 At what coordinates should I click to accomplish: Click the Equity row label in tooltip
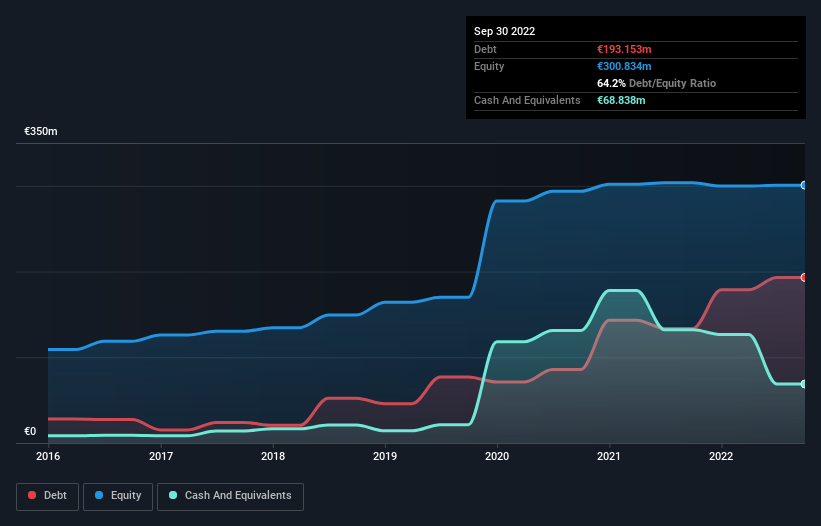(489, 66)
